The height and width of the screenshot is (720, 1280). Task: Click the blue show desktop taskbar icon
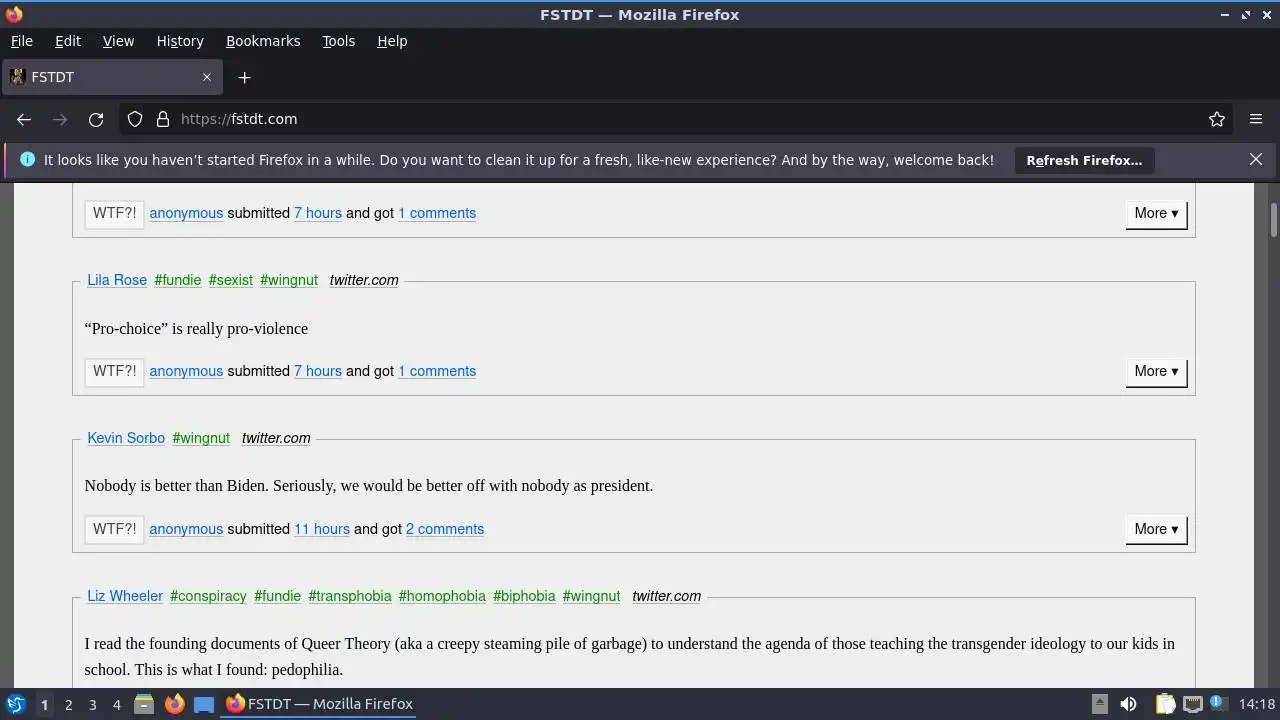coord(204,704)
